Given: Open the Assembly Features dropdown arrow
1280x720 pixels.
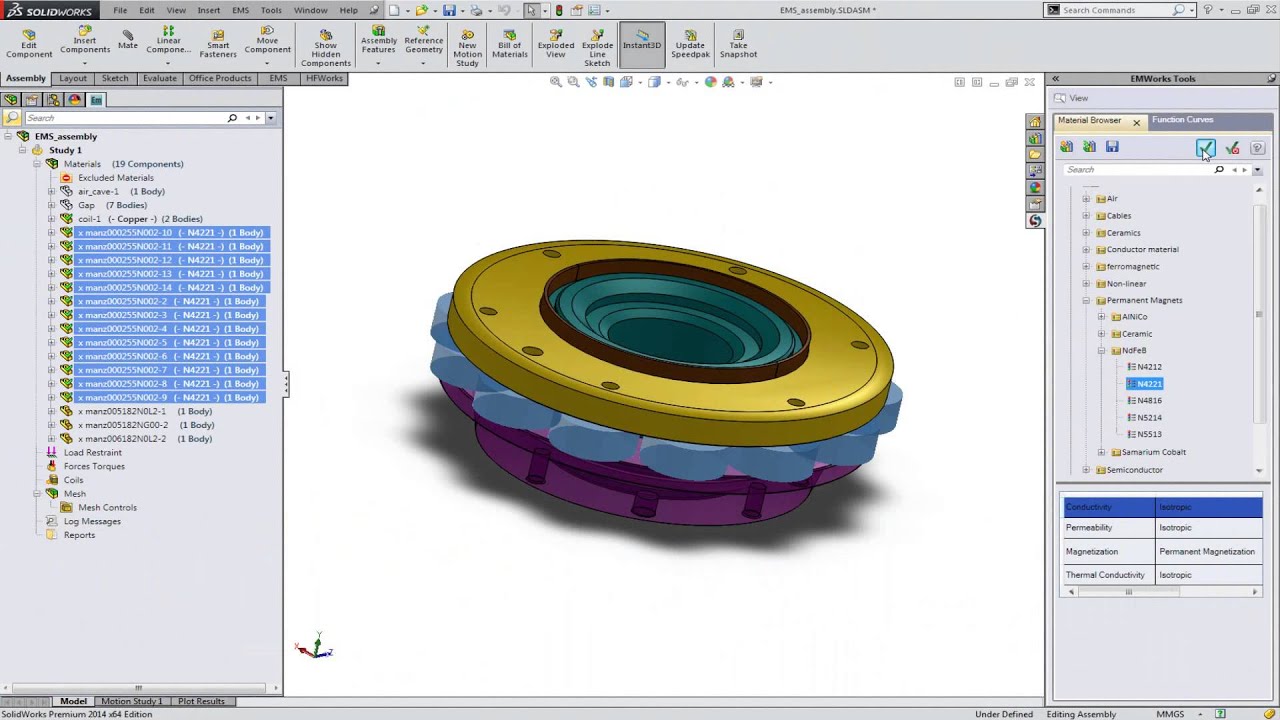Looking at the screenshot, I should [378, 64].
